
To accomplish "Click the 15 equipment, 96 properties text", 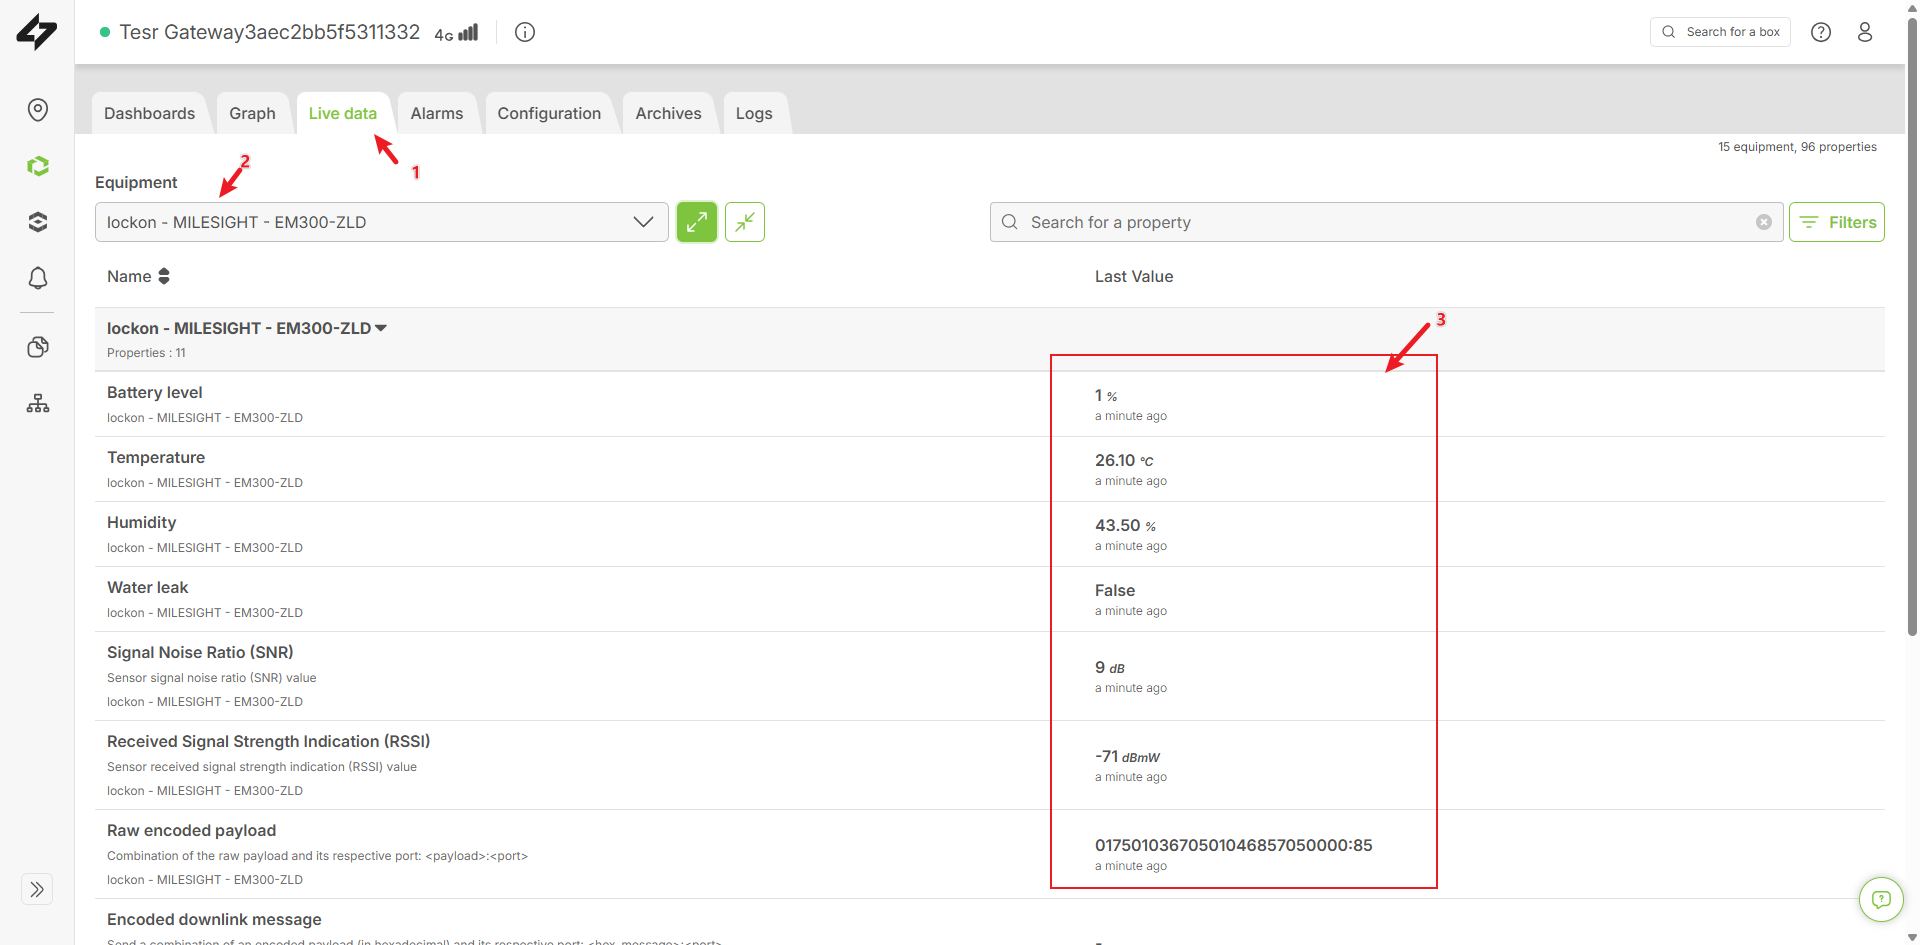I will pos(1797,147).
